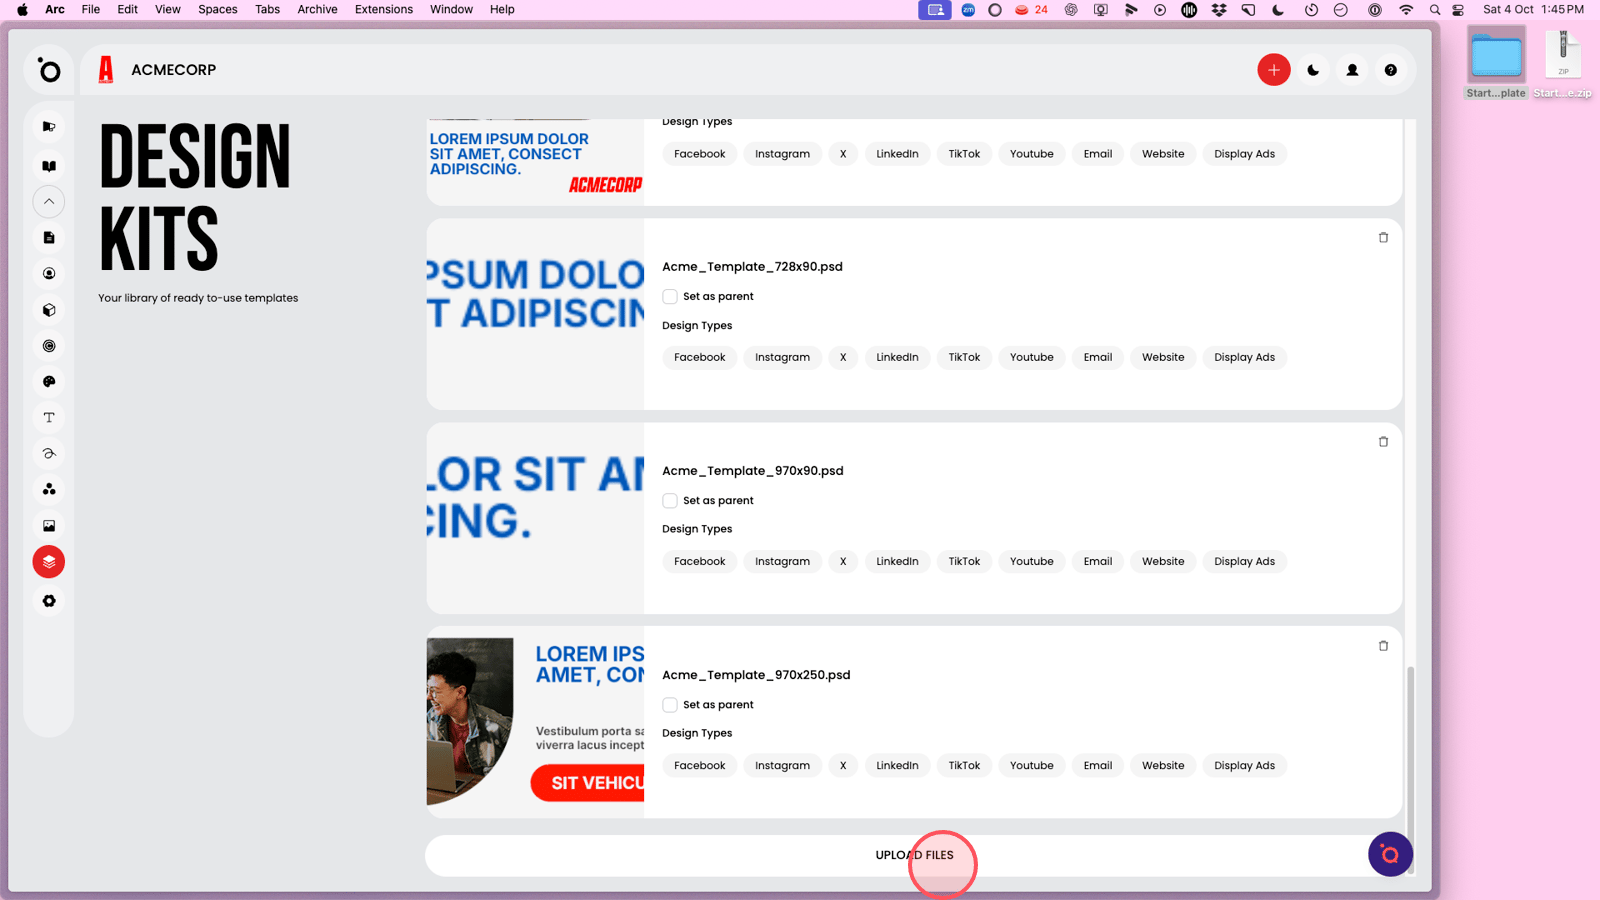Open the typography T icon in the sidebar
This screenshot has height=900, width=1600.
[x=49, y=418]
